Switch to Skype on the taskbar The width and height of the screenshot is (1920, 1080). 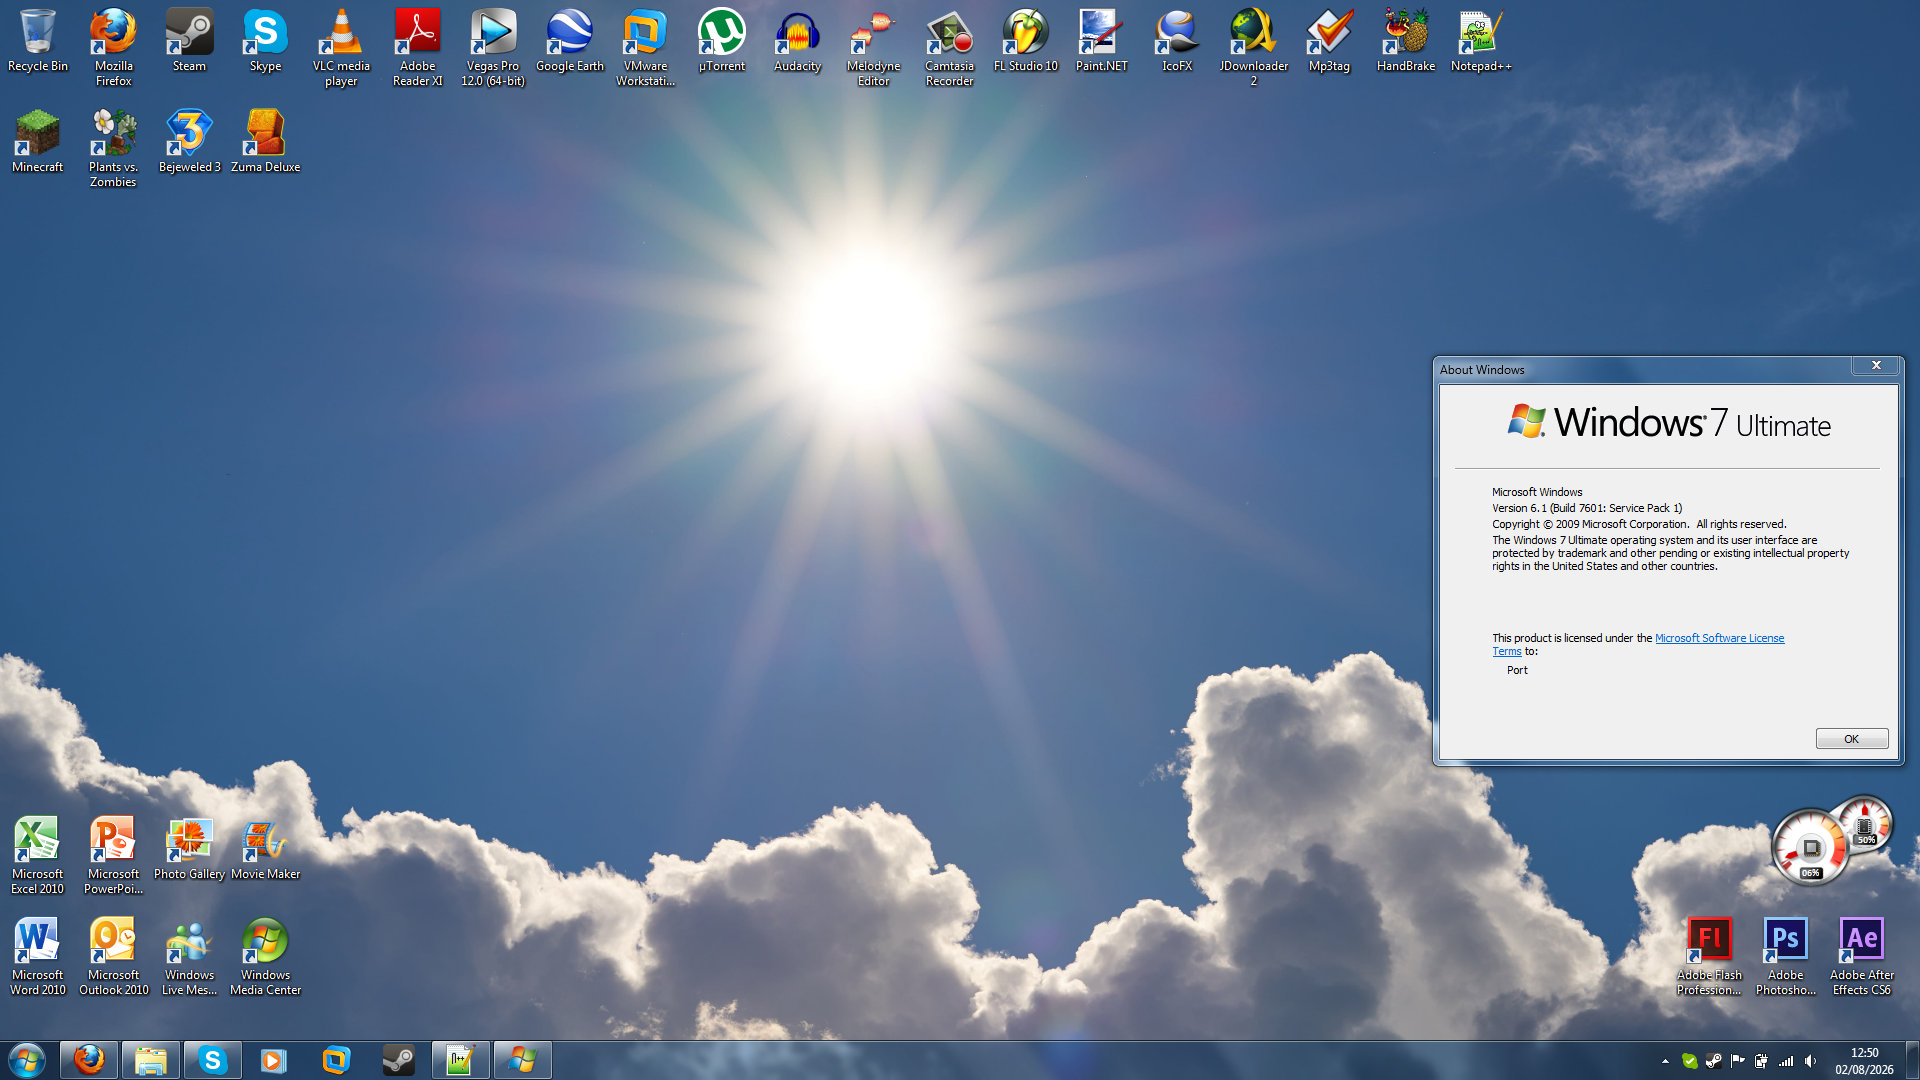(x=213, y=1060)
